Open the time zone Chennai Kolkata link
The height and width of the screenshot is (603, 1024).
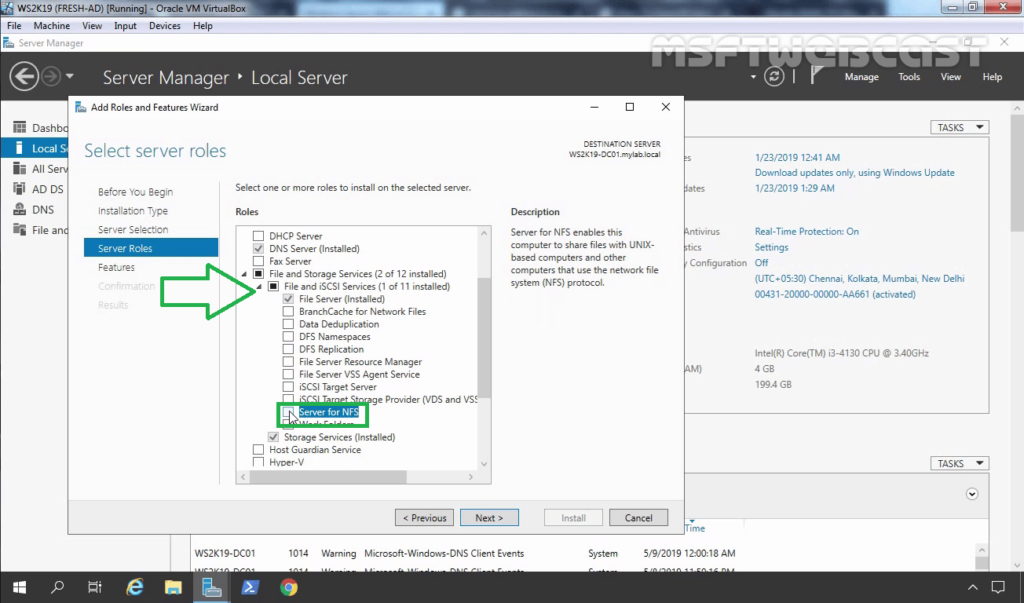coord(859,278)
